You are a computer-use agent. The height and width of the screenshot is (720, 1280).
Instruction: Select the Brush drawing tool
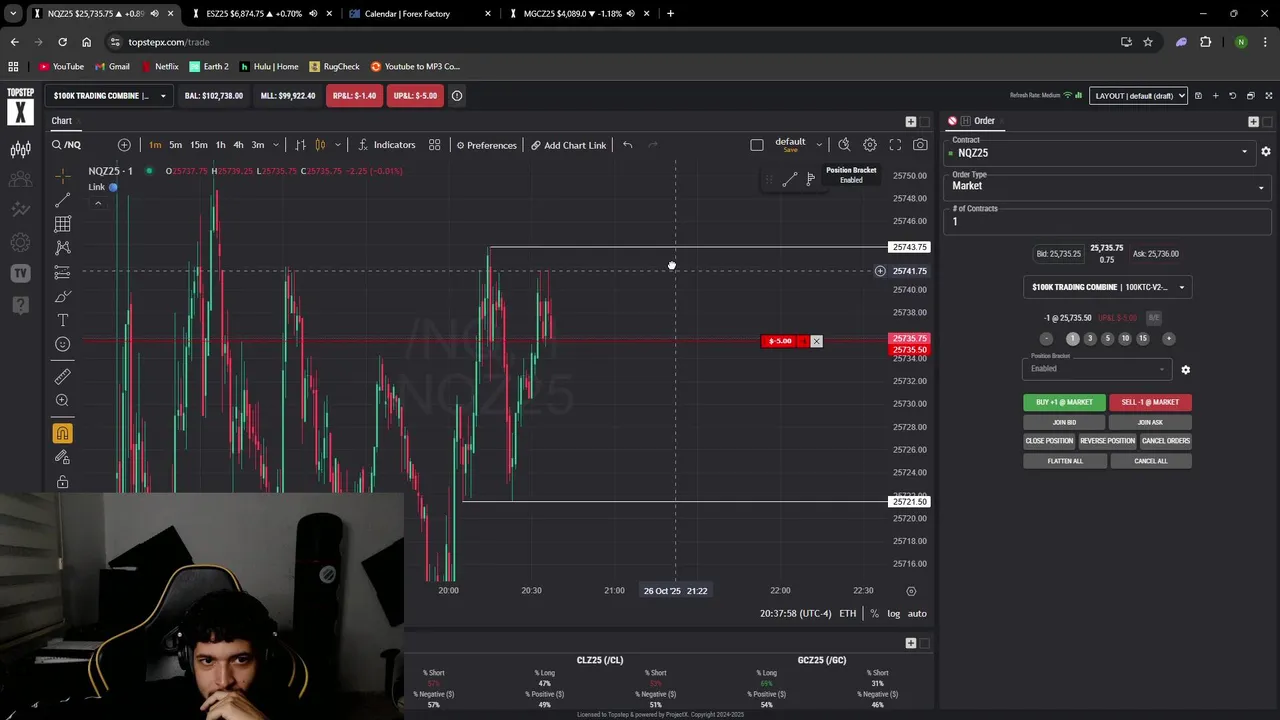(x=62, y=296)
